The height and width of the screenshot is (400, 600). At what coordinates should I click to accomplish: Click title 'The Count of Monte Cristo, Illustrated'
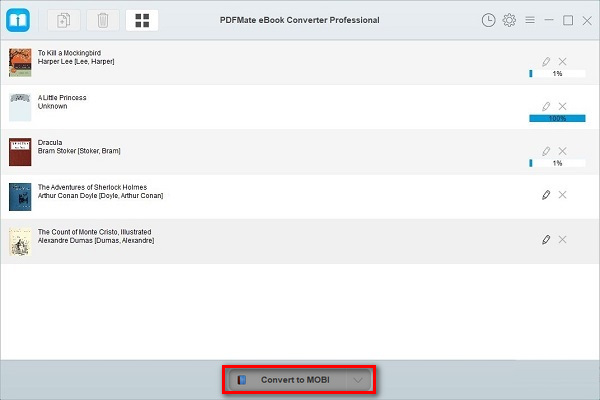click(x=95, y=232)
